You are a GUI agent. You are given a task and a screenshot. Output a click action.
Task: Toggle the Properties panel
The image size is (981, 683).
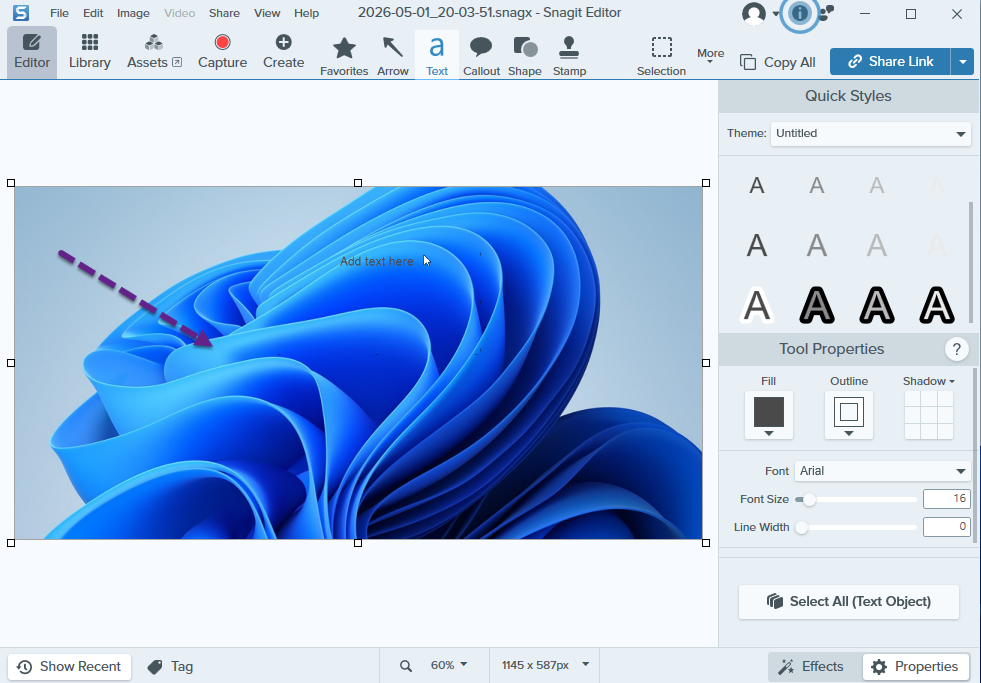(914, 667)
